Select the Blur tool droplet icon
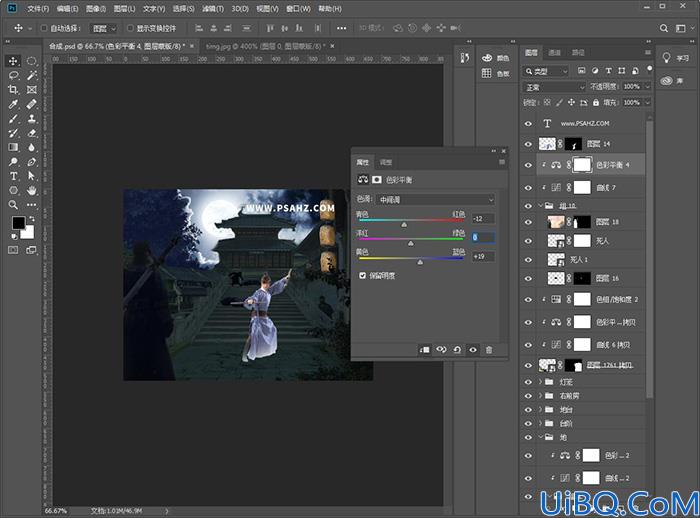700x518 pixels. (x=32, y=147)
